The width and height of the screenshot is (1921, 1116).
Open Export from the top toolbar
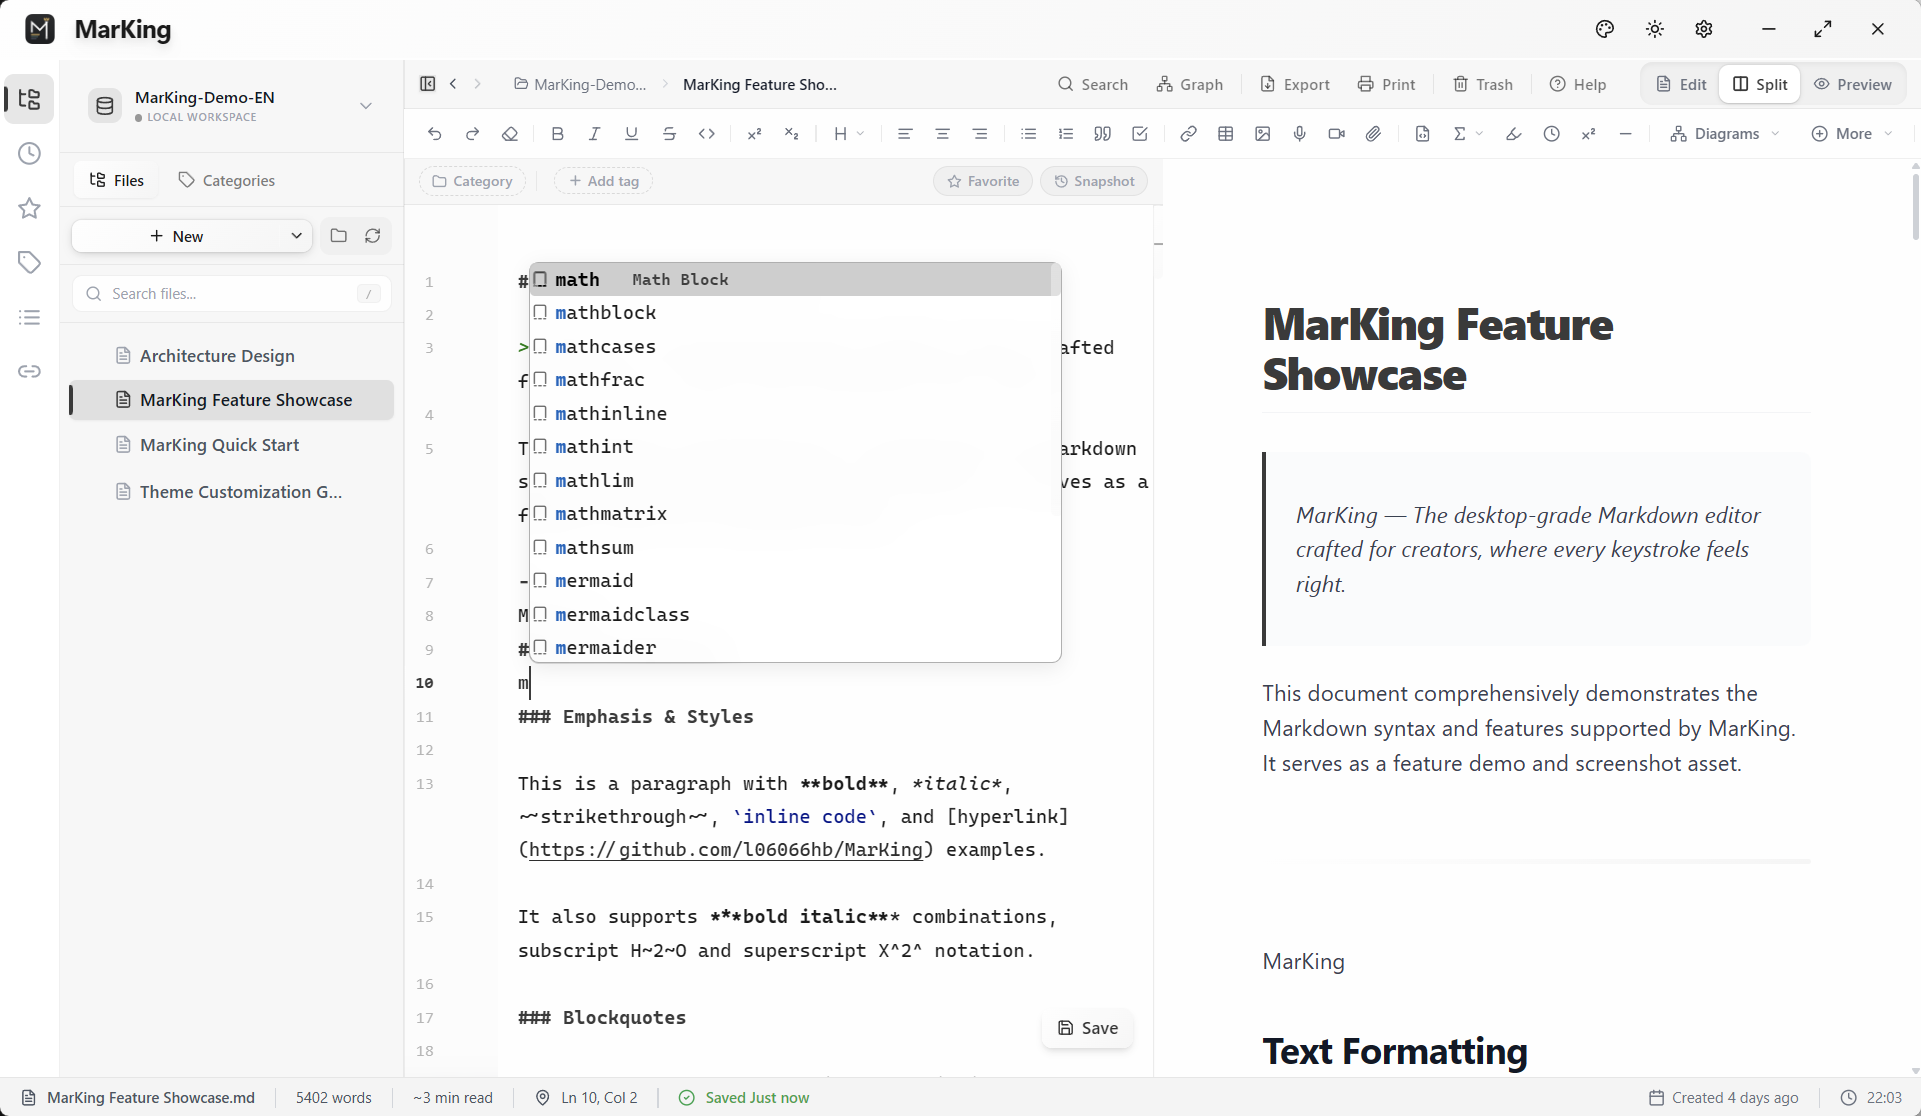click(x=1294, y=84)
